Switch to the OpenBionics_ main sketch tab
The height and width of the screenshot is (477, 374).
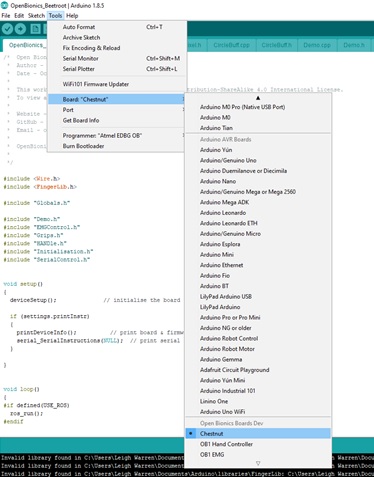[x=25, y=45]
